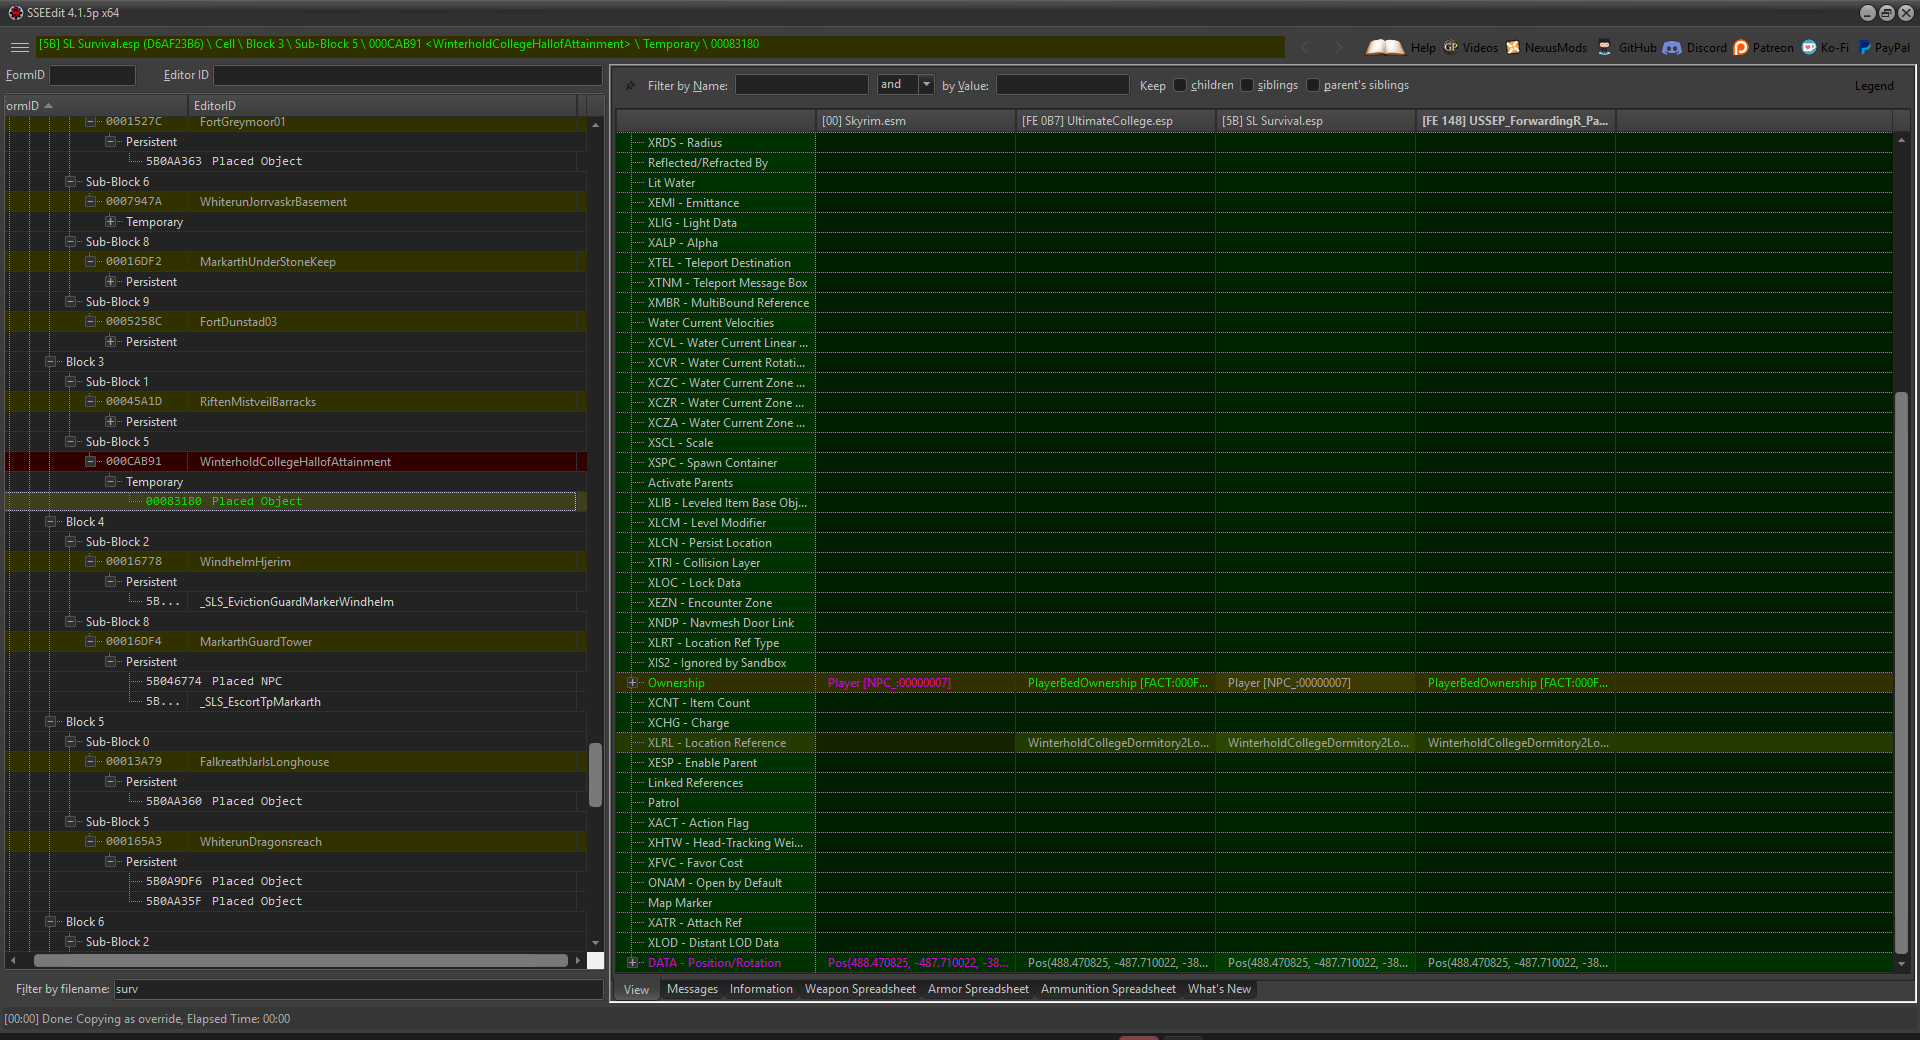
Task: Click the Ko-Fi cup icon
Action: (1809, 47)
